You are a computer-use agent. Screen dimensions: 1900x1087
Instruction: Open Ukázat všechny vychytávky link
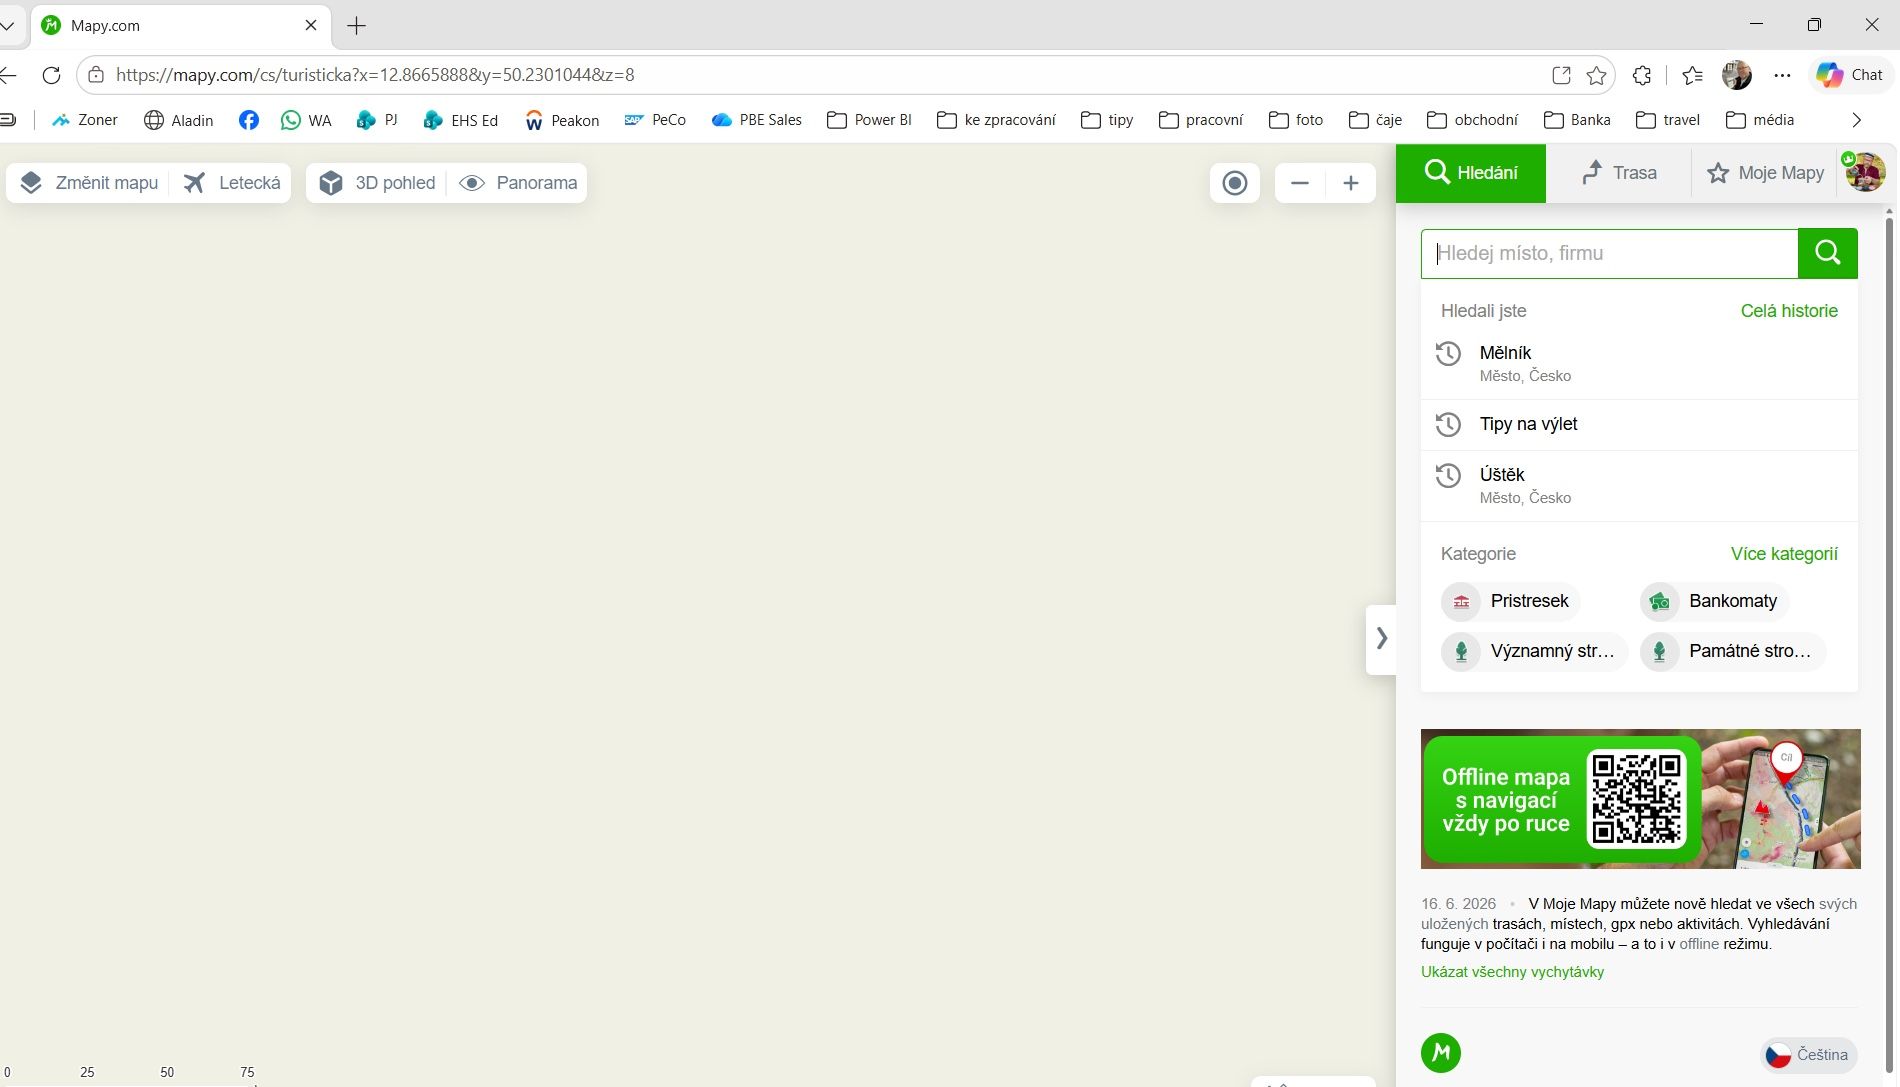[x=1512, y=972]
